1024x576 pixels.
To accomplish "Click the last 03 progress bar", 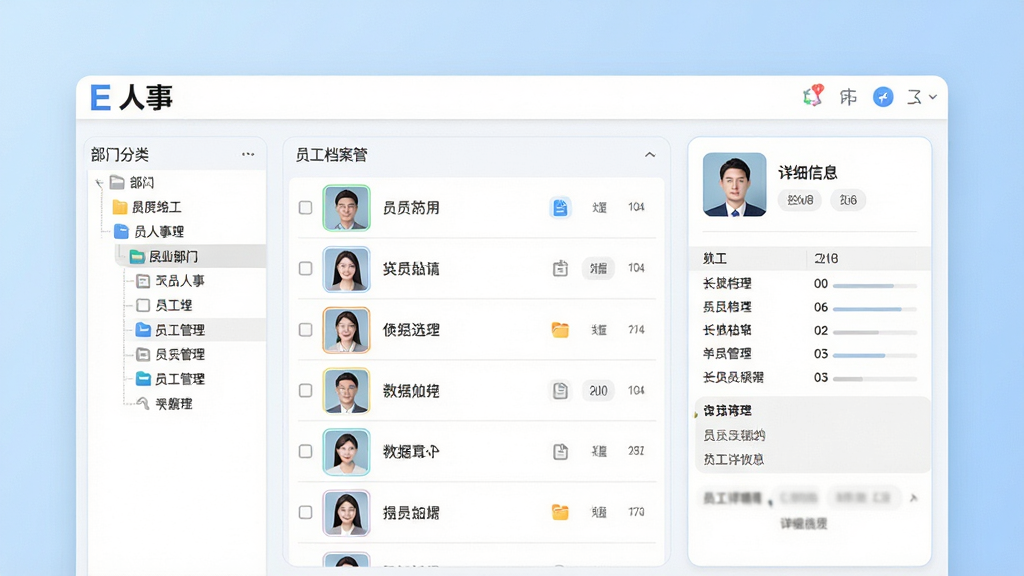I will pyautogui.click(x=875, y=379).
